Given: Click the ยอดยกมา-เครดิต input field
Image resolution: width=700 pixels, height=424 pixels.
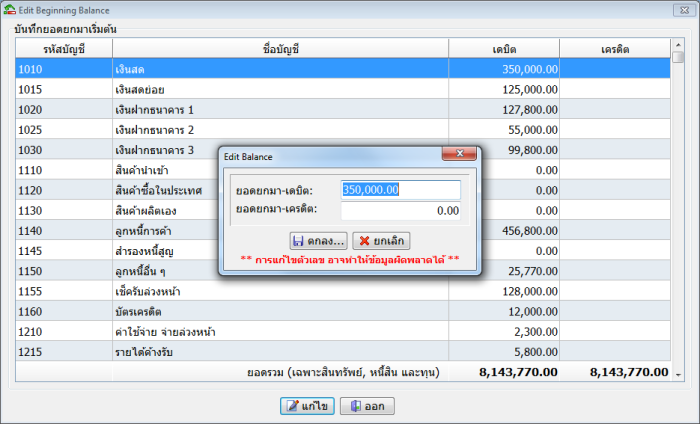Looking at the screenshot, I should [x=400, y=210].
